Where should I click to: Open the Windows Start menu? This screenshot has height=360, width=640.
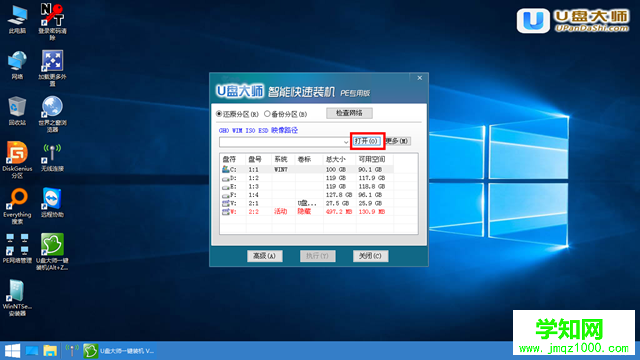[12, 351]
